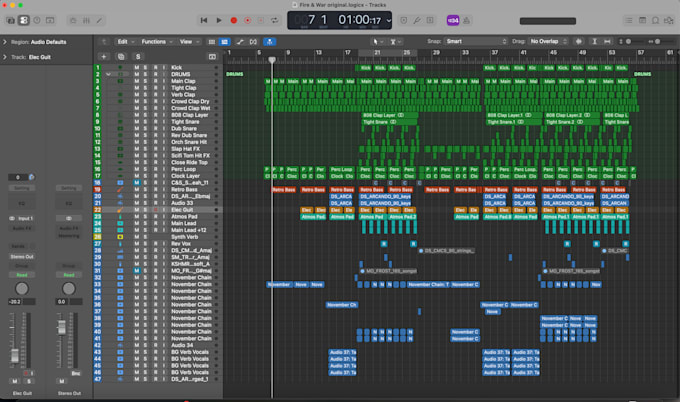Click the Duplicate Track button

click(121, 57)
